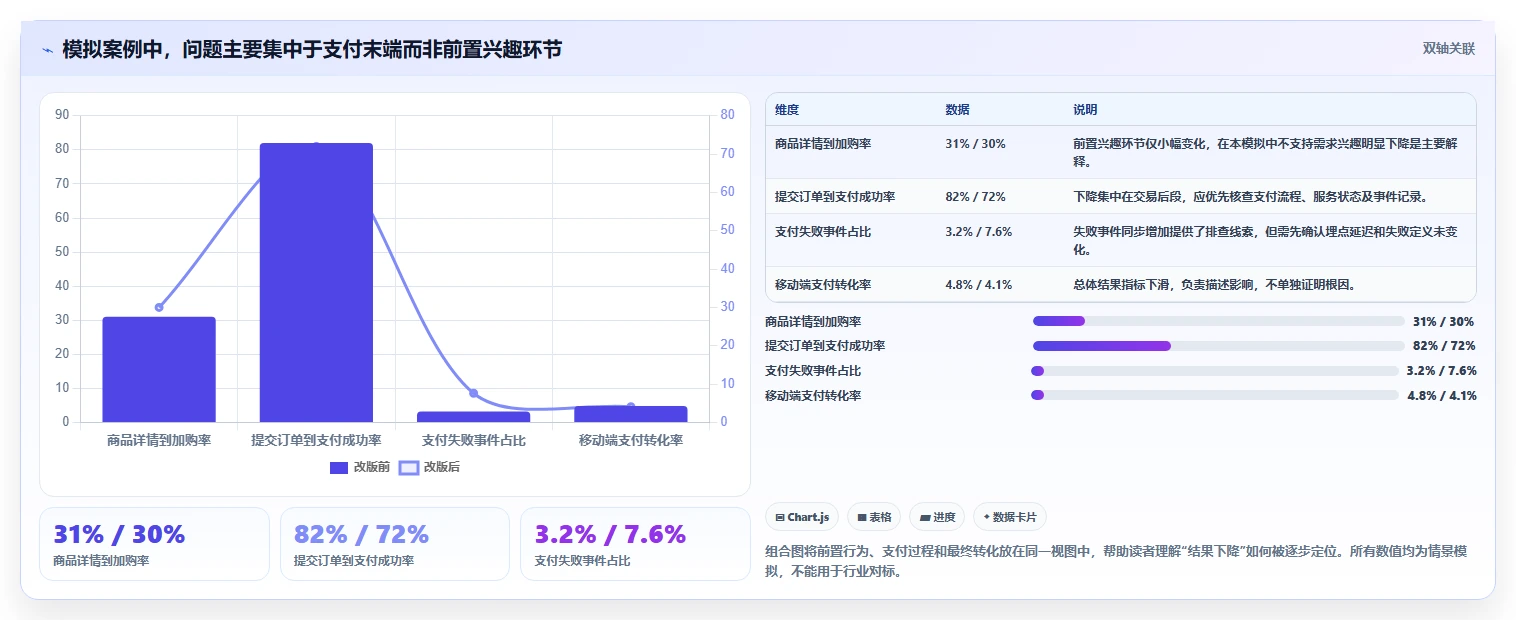Click the 90 tick on the left axis

(62, 115)
